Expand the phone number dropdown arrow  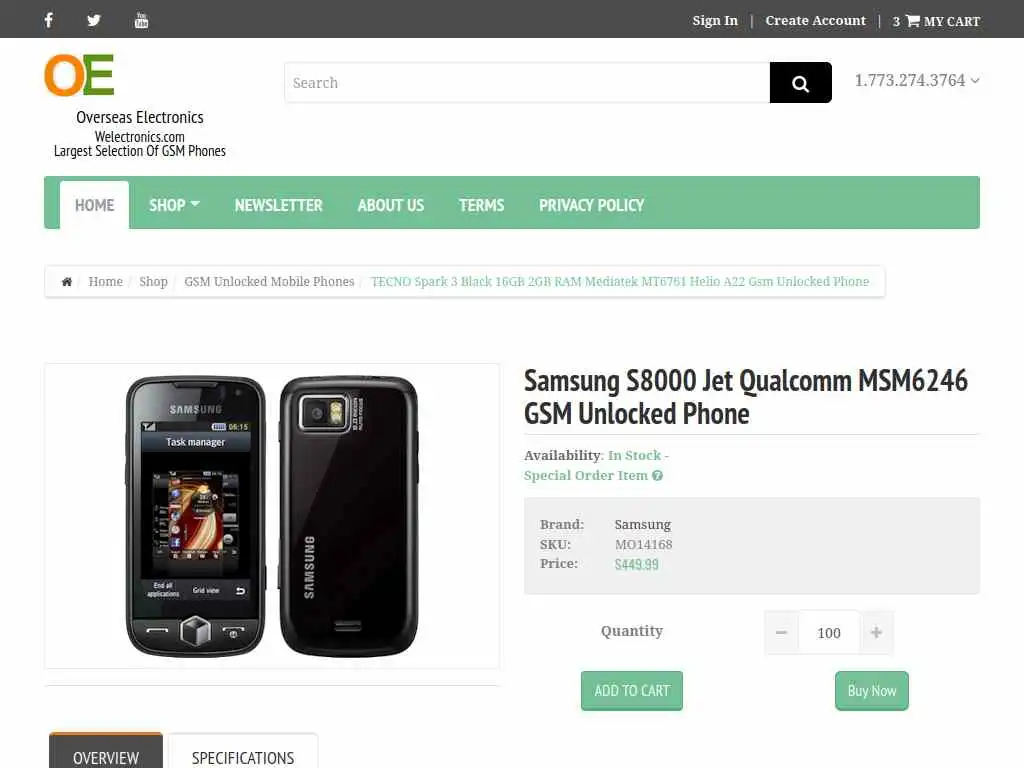(x=975, y=81)
